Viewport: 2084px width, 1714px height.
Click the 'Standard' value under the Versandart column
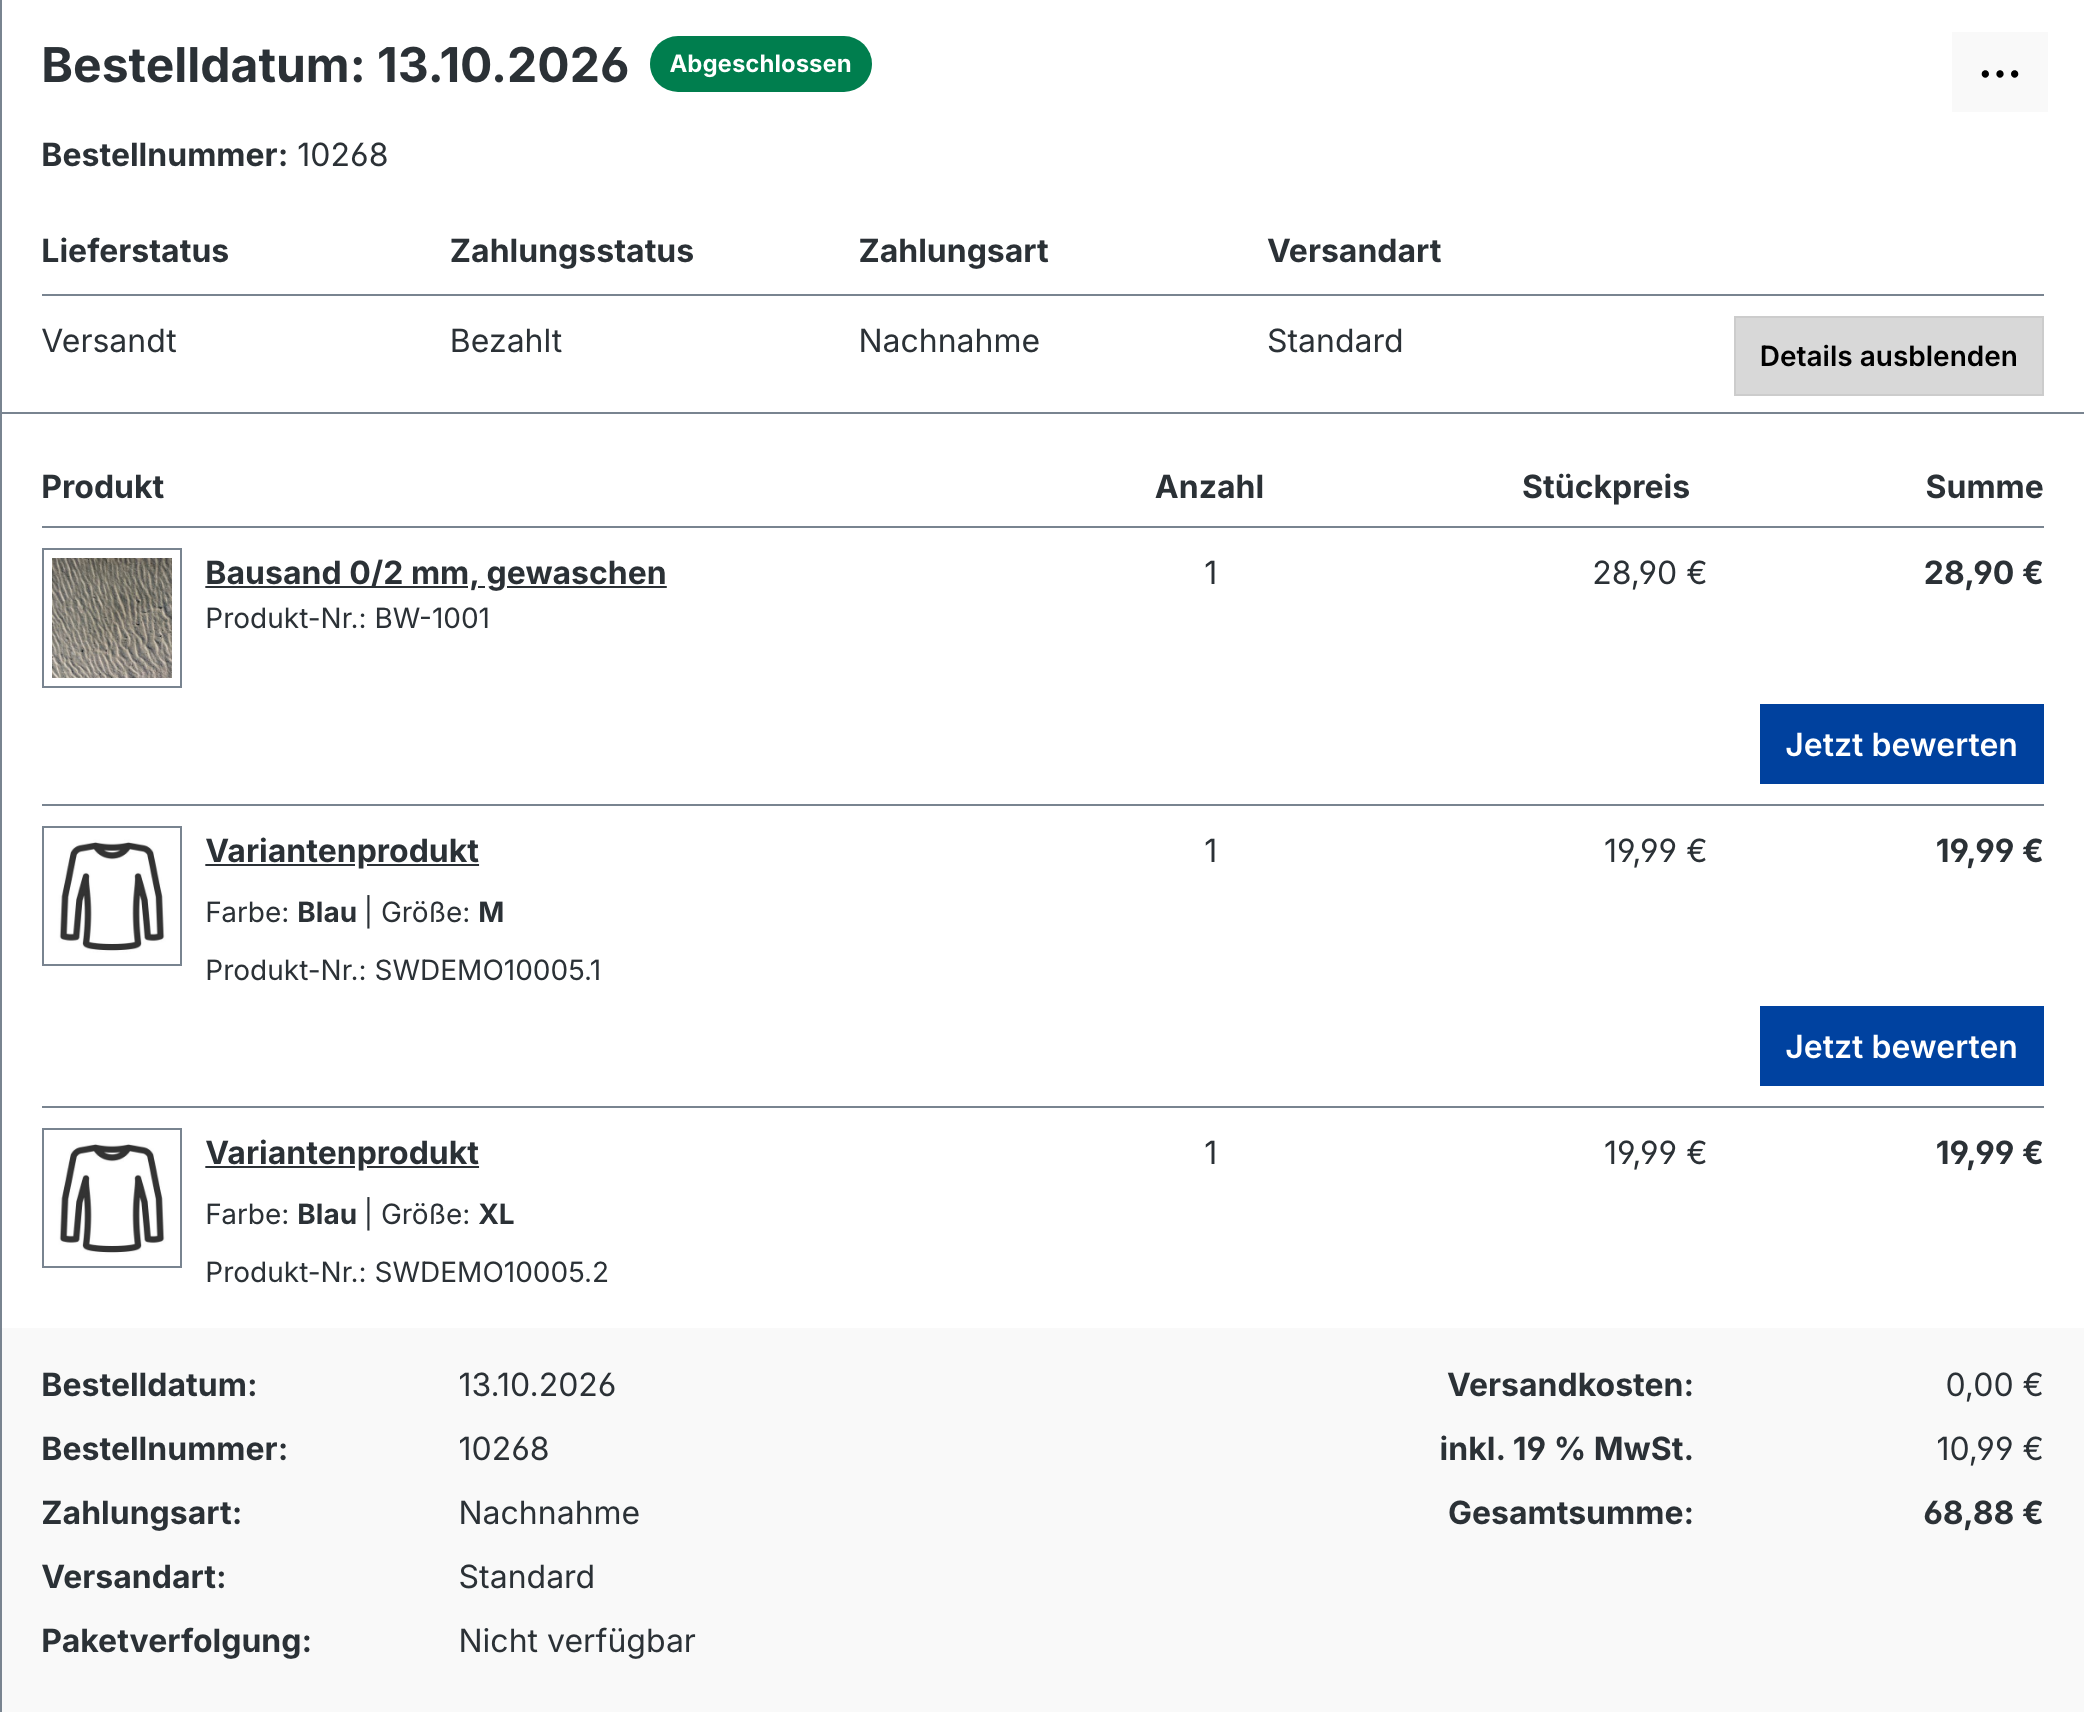[x=1335, y=341]
